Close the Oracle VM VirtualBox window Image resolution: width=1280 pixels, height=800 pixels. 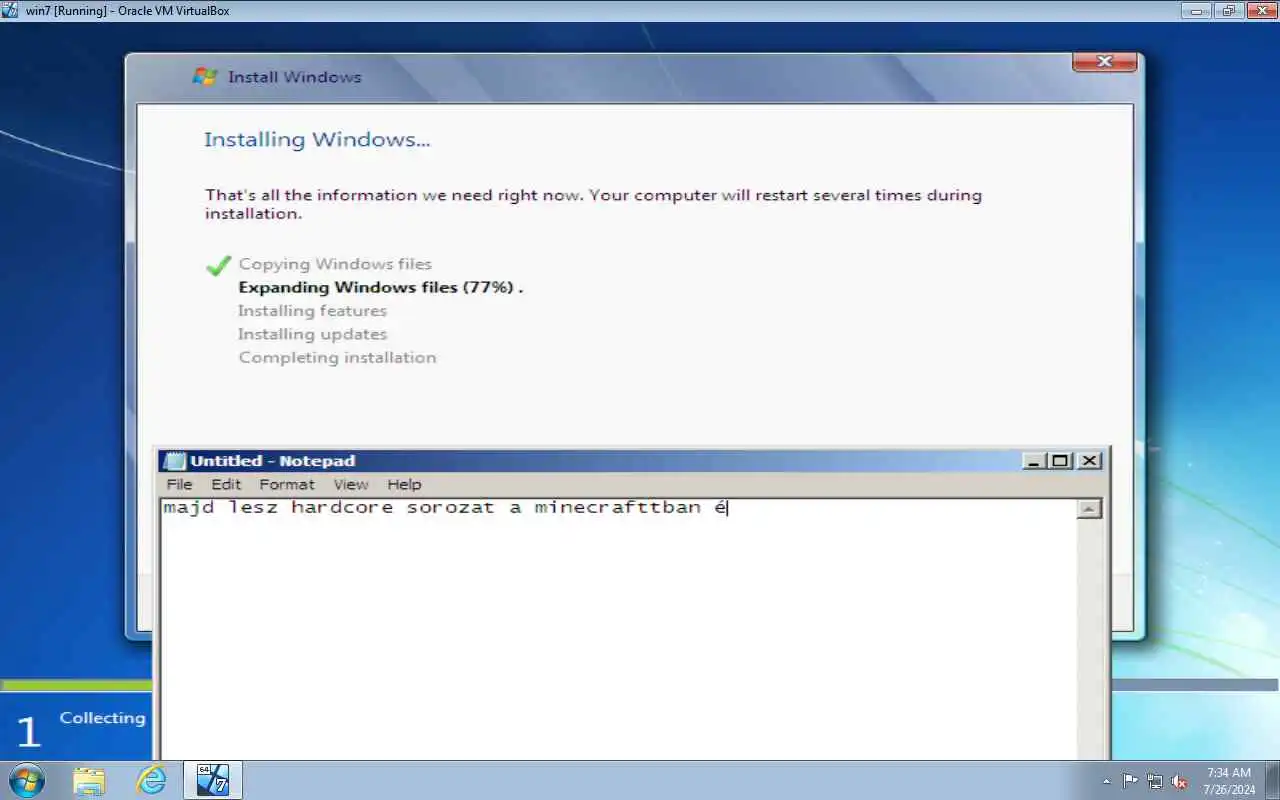pyautogui.click(x=1260, y=10)
